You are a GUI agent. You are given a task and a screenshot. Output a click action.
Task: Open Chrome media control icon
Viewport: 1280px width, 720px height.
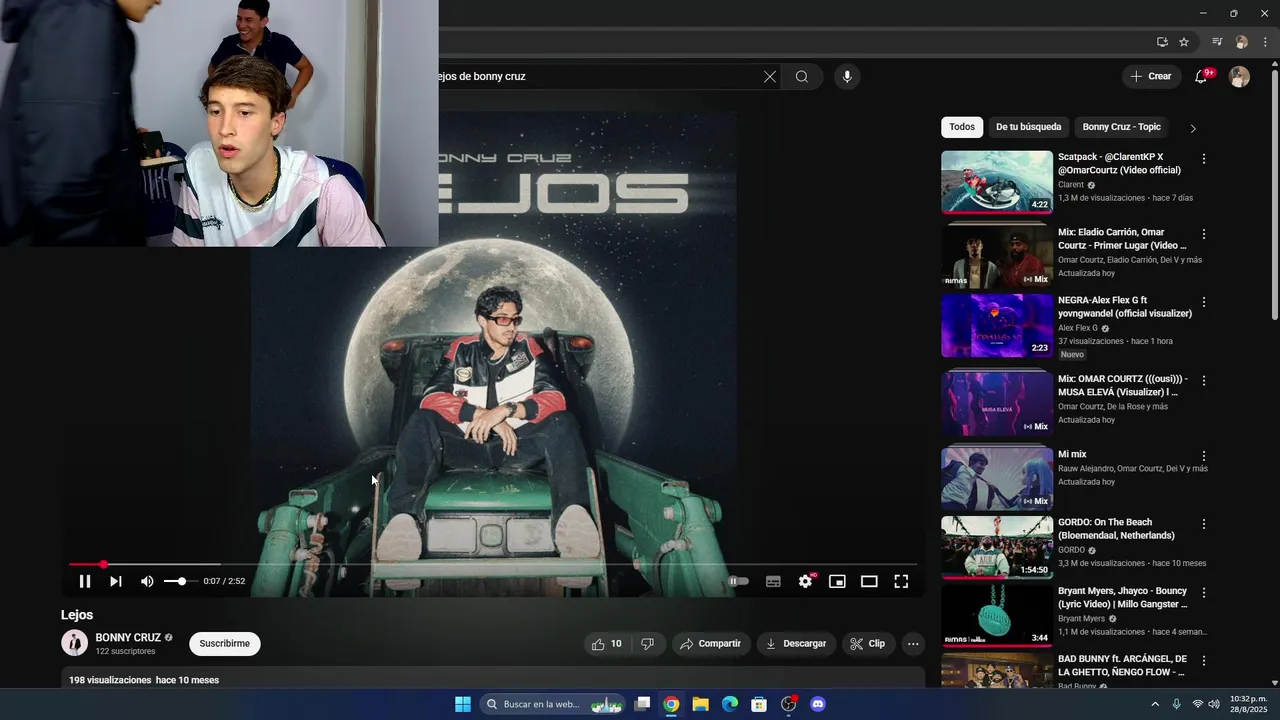1217,42
